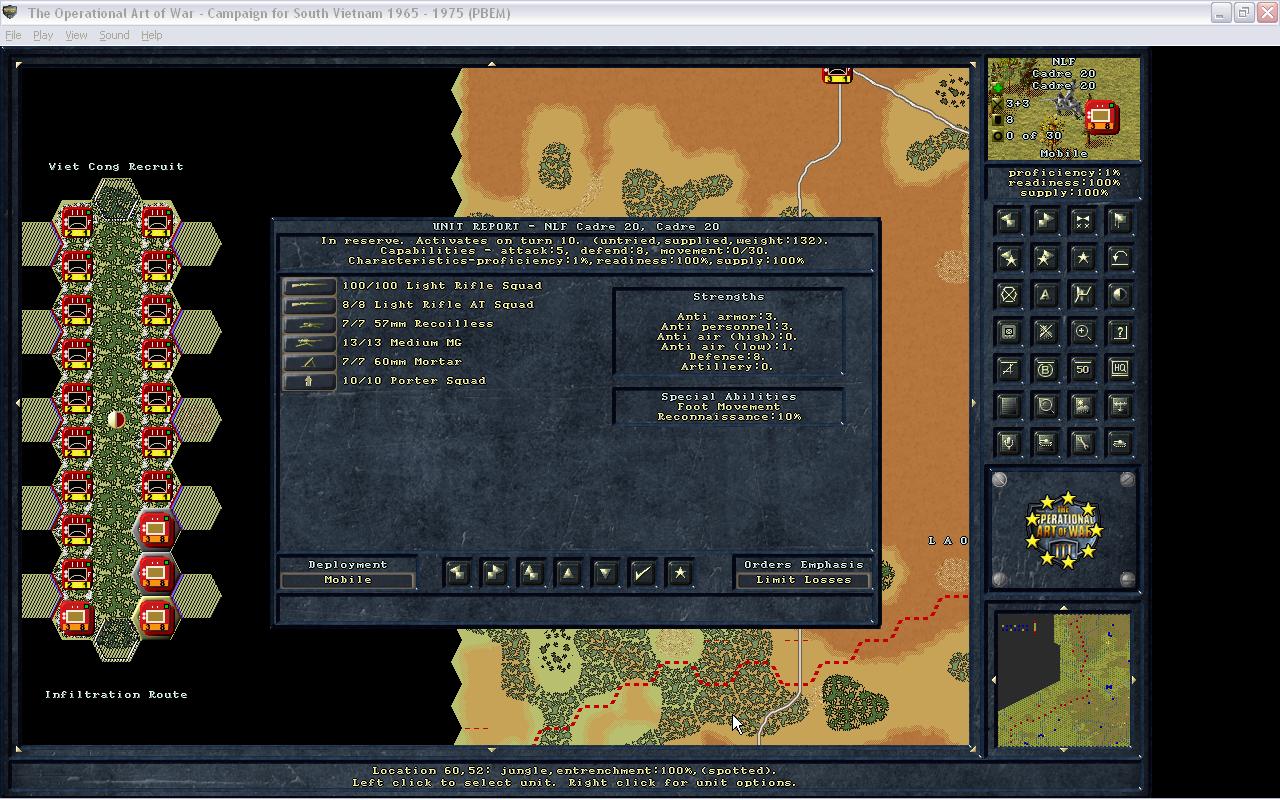
Task: Select the 10/10 Porter Squad row
Action: [385, 381]
